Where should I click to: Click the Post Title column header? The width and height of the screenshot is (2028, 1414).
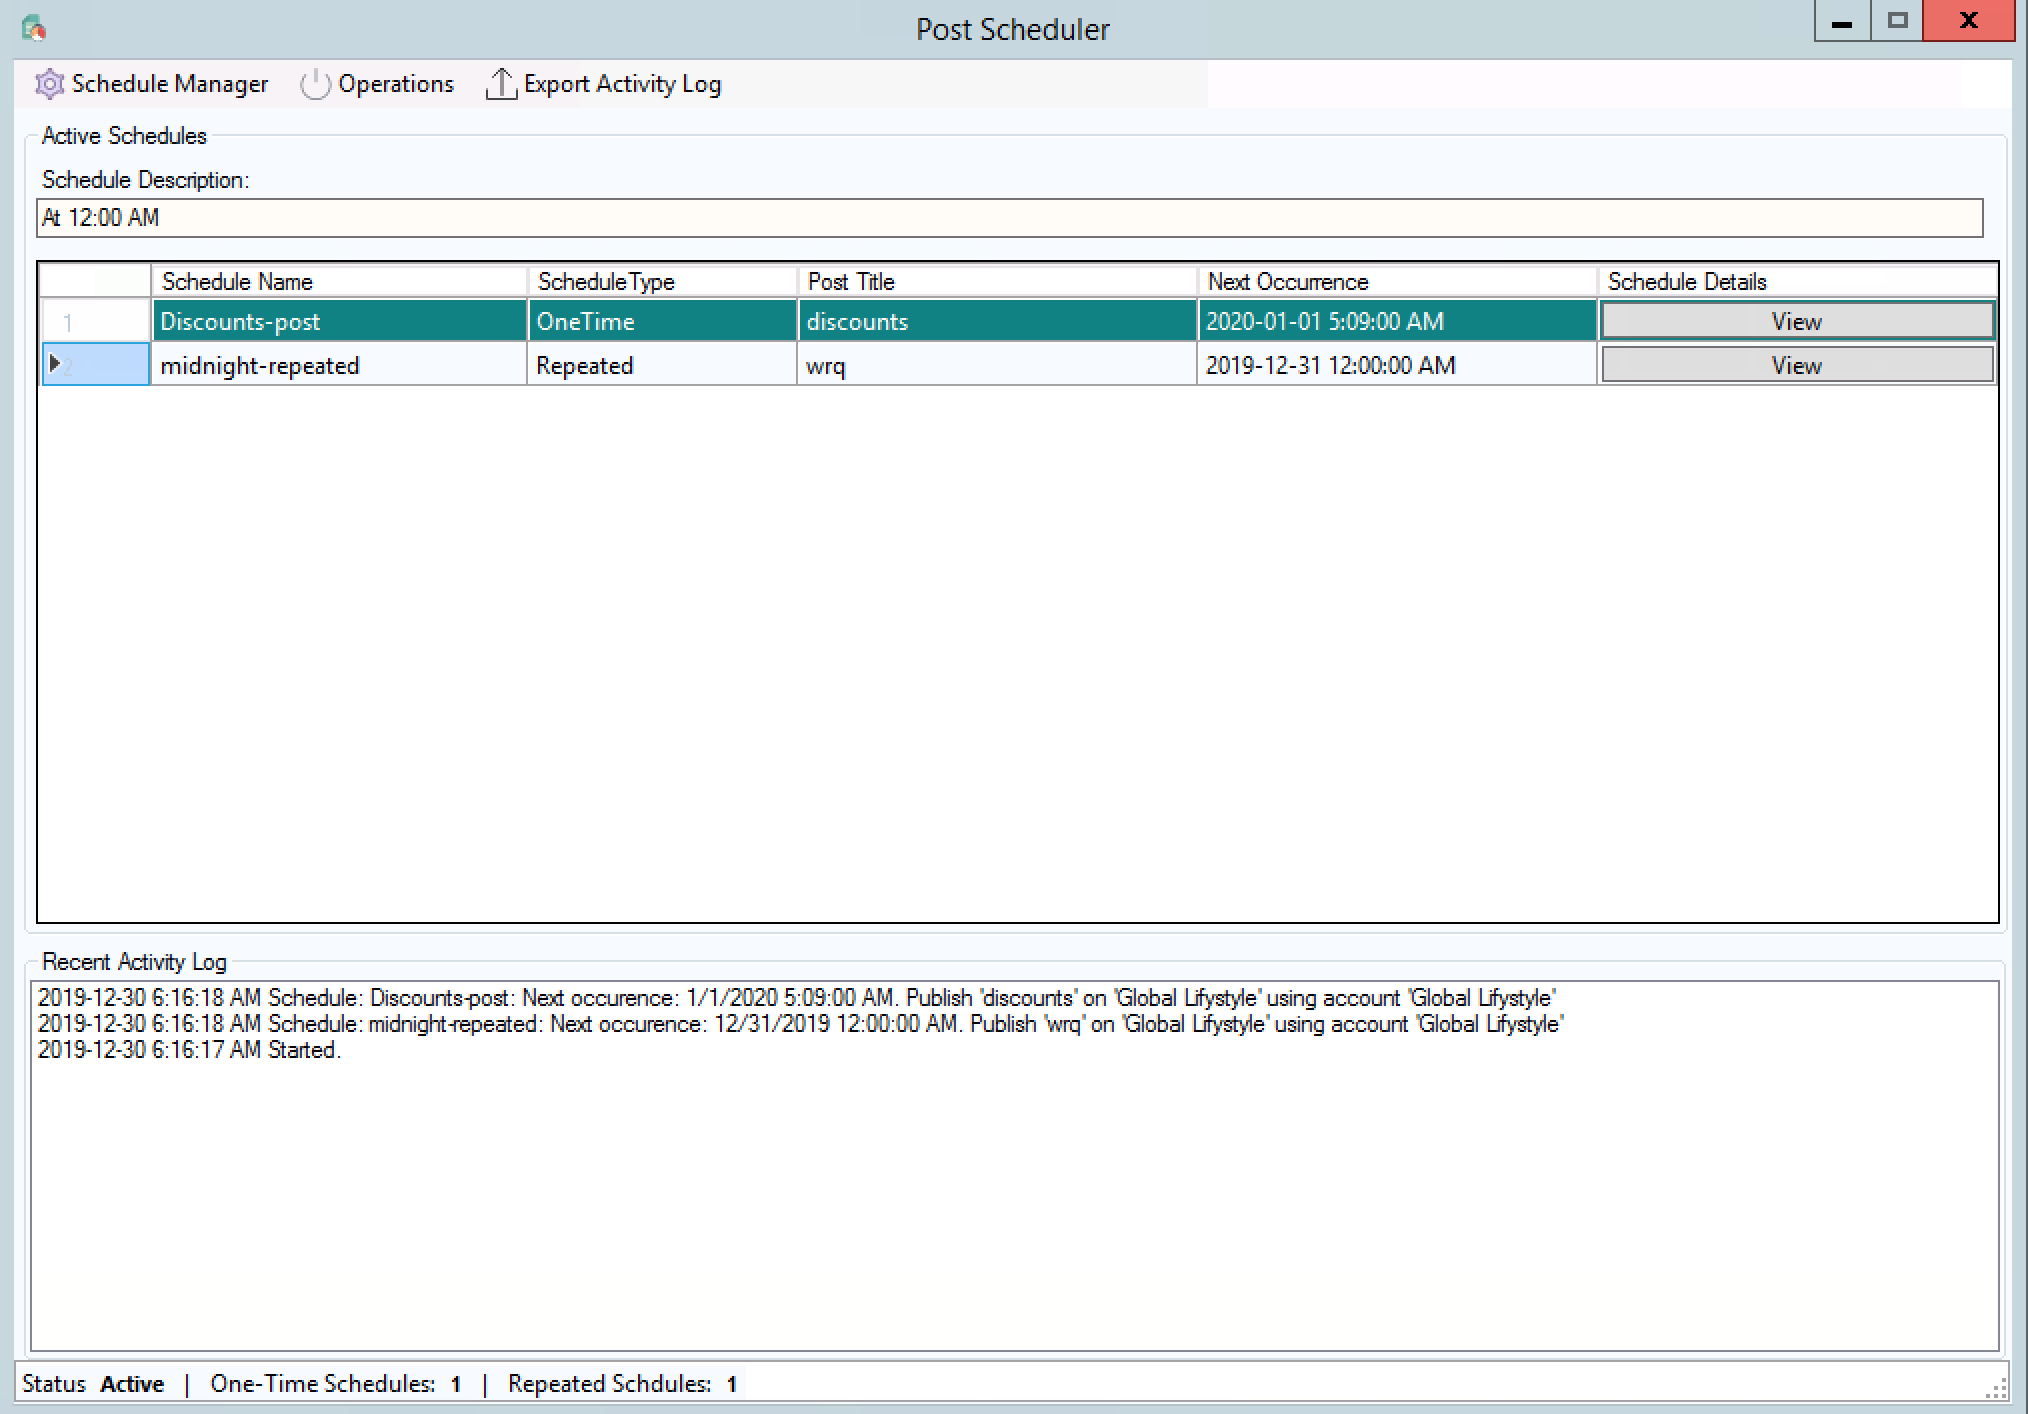pyautogui.click(x=997, y=282)
